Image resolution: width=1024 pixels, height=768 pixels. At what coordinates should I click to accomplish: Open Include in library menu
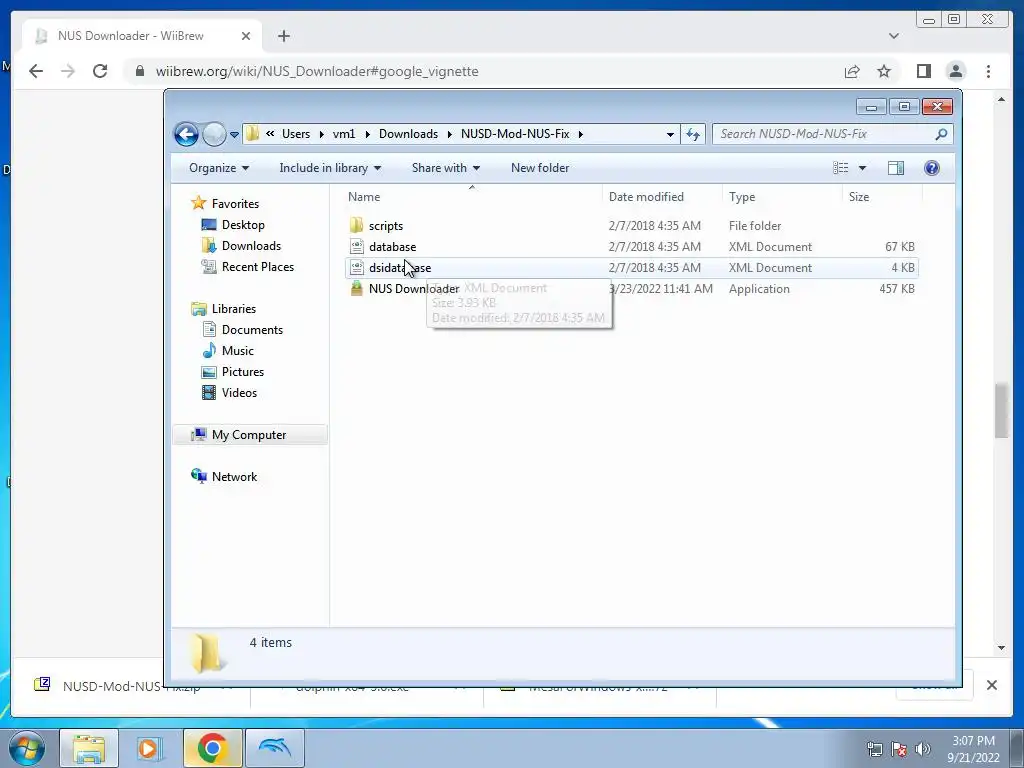pos(330,168)
